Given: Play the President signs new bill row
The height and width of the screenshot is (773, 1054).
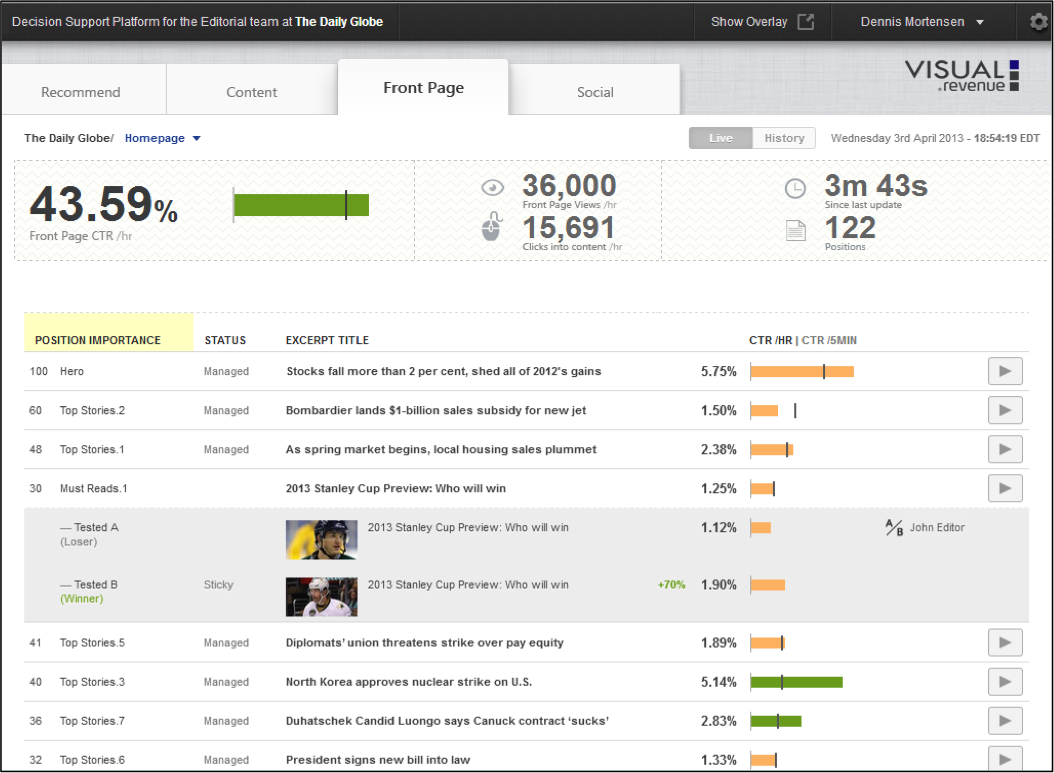Looking at the screenshot, I should [1005, 759].
